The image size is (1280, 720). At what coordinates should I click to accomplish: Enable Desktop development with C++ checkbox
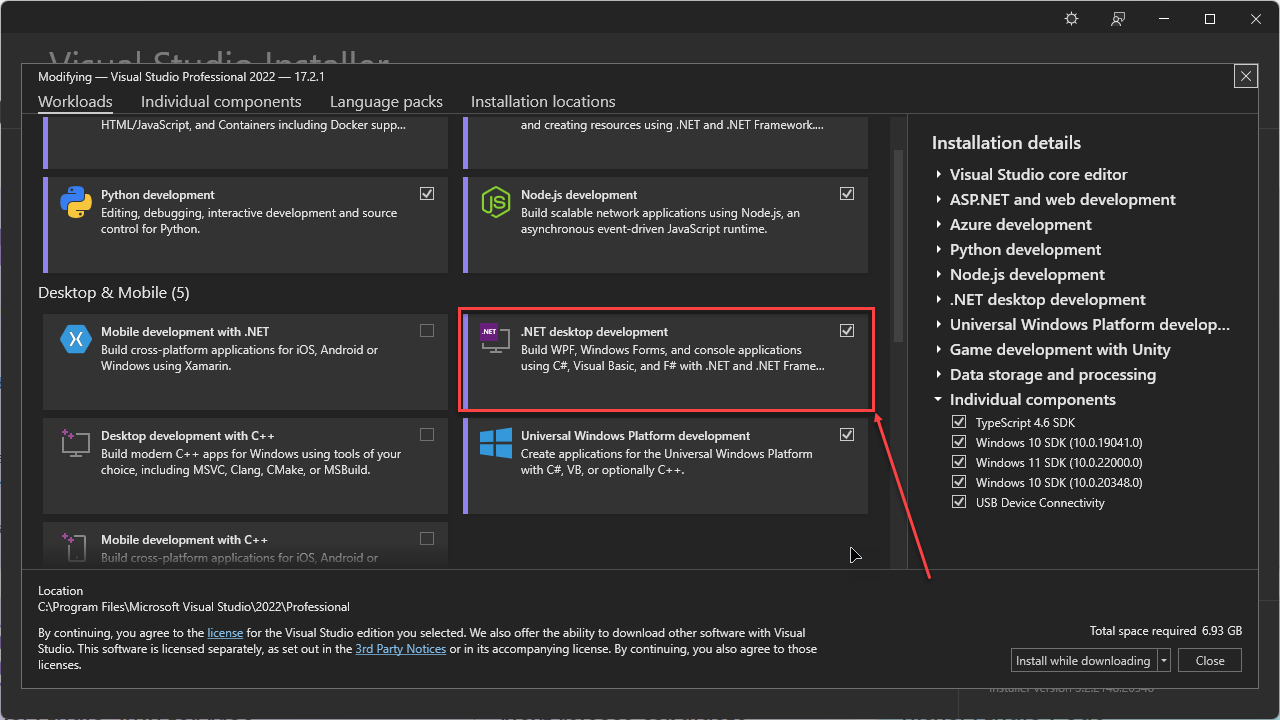(x=427, y=435)
